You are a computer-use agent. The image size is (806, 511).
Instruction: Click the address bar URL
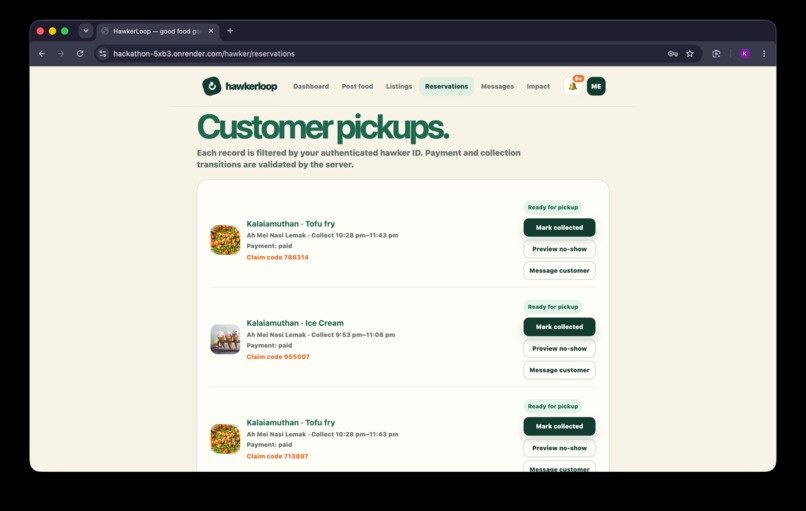pos(204,53)
